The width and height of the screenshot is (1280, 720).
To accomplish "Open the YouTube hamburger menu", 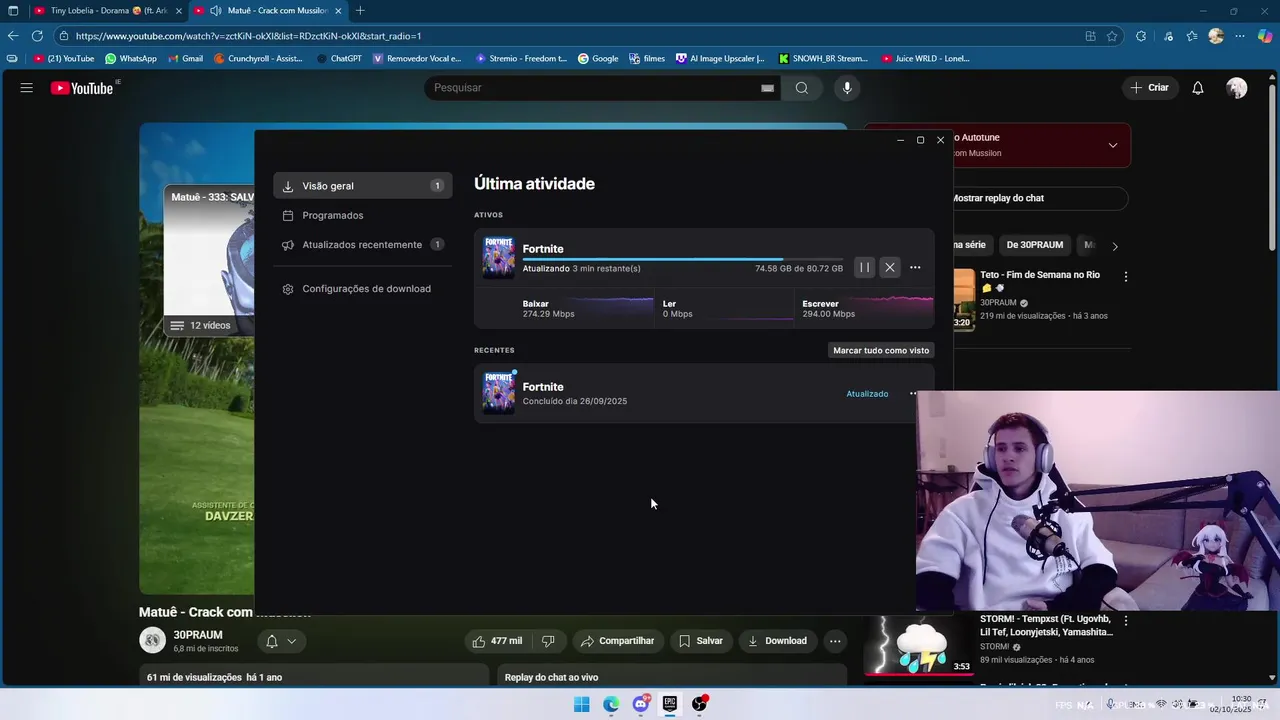I will [x=27, y=88].
